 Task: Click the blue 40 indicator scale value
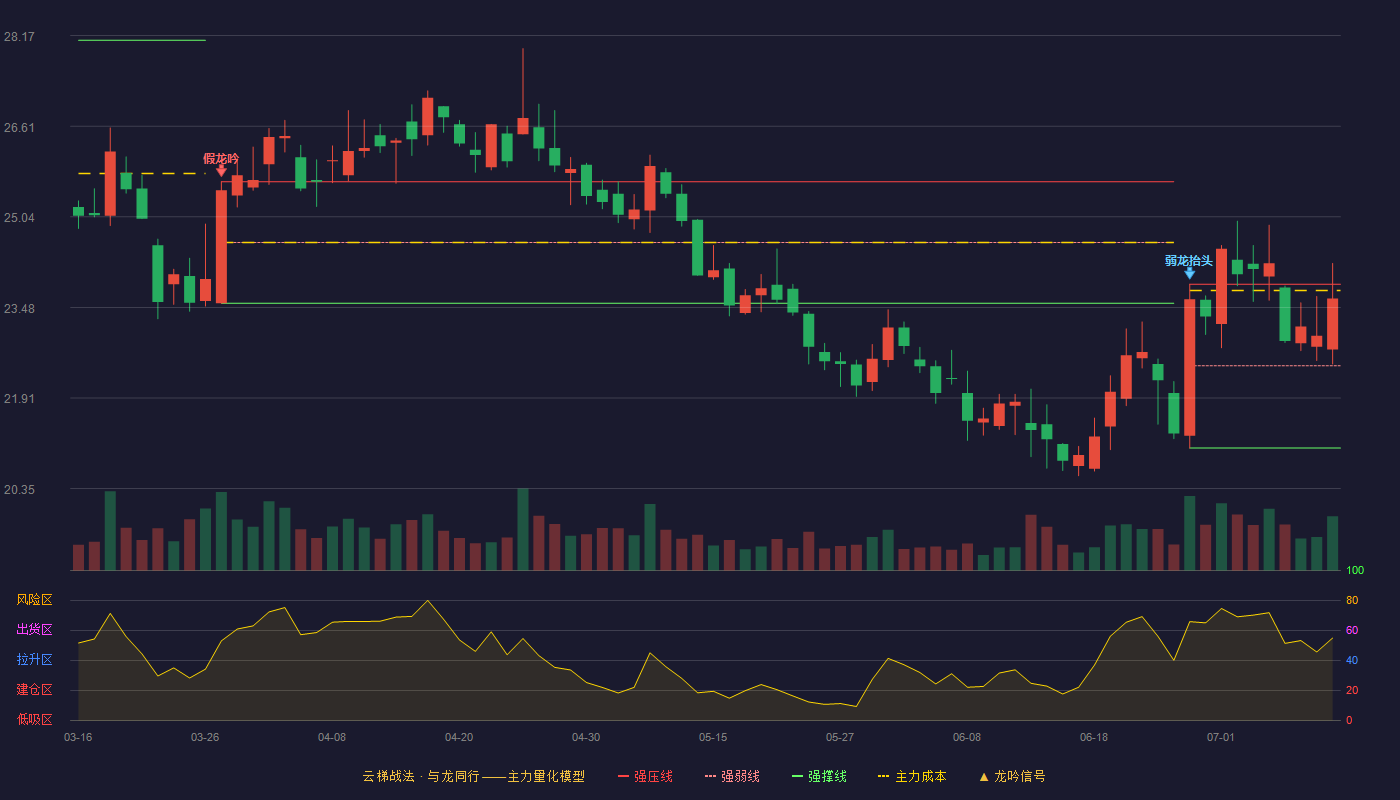click(x=1352, y=660)
